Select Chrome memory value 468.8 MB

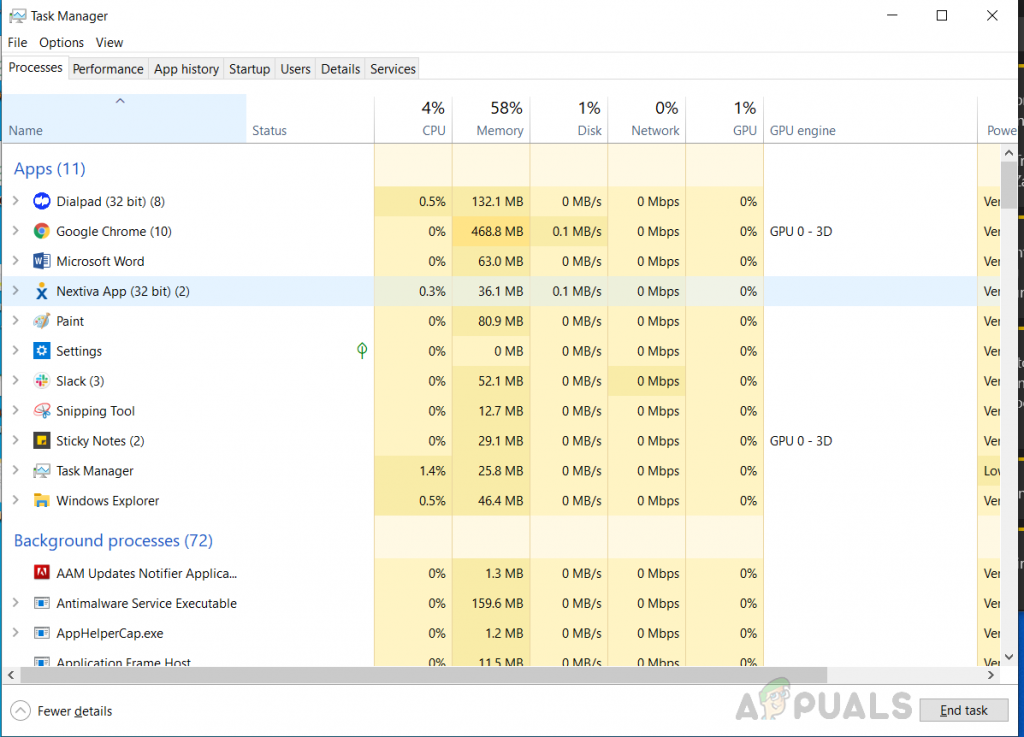491,231
